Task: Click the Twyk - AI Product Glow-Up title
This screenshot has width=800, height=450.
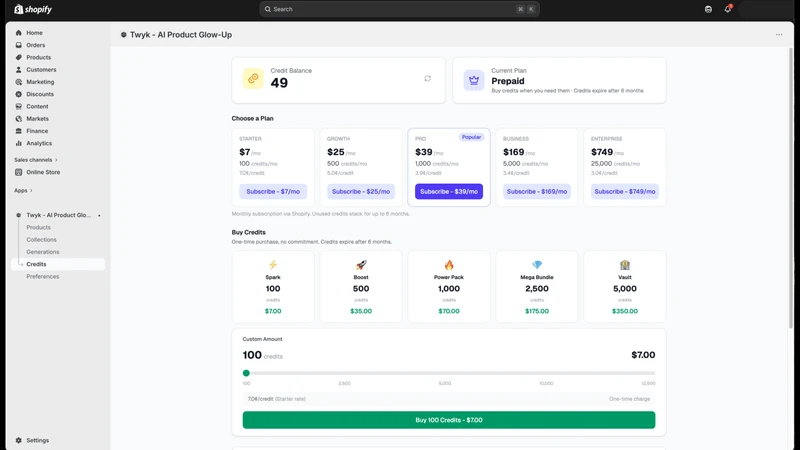Action: [x=181, y=35]
